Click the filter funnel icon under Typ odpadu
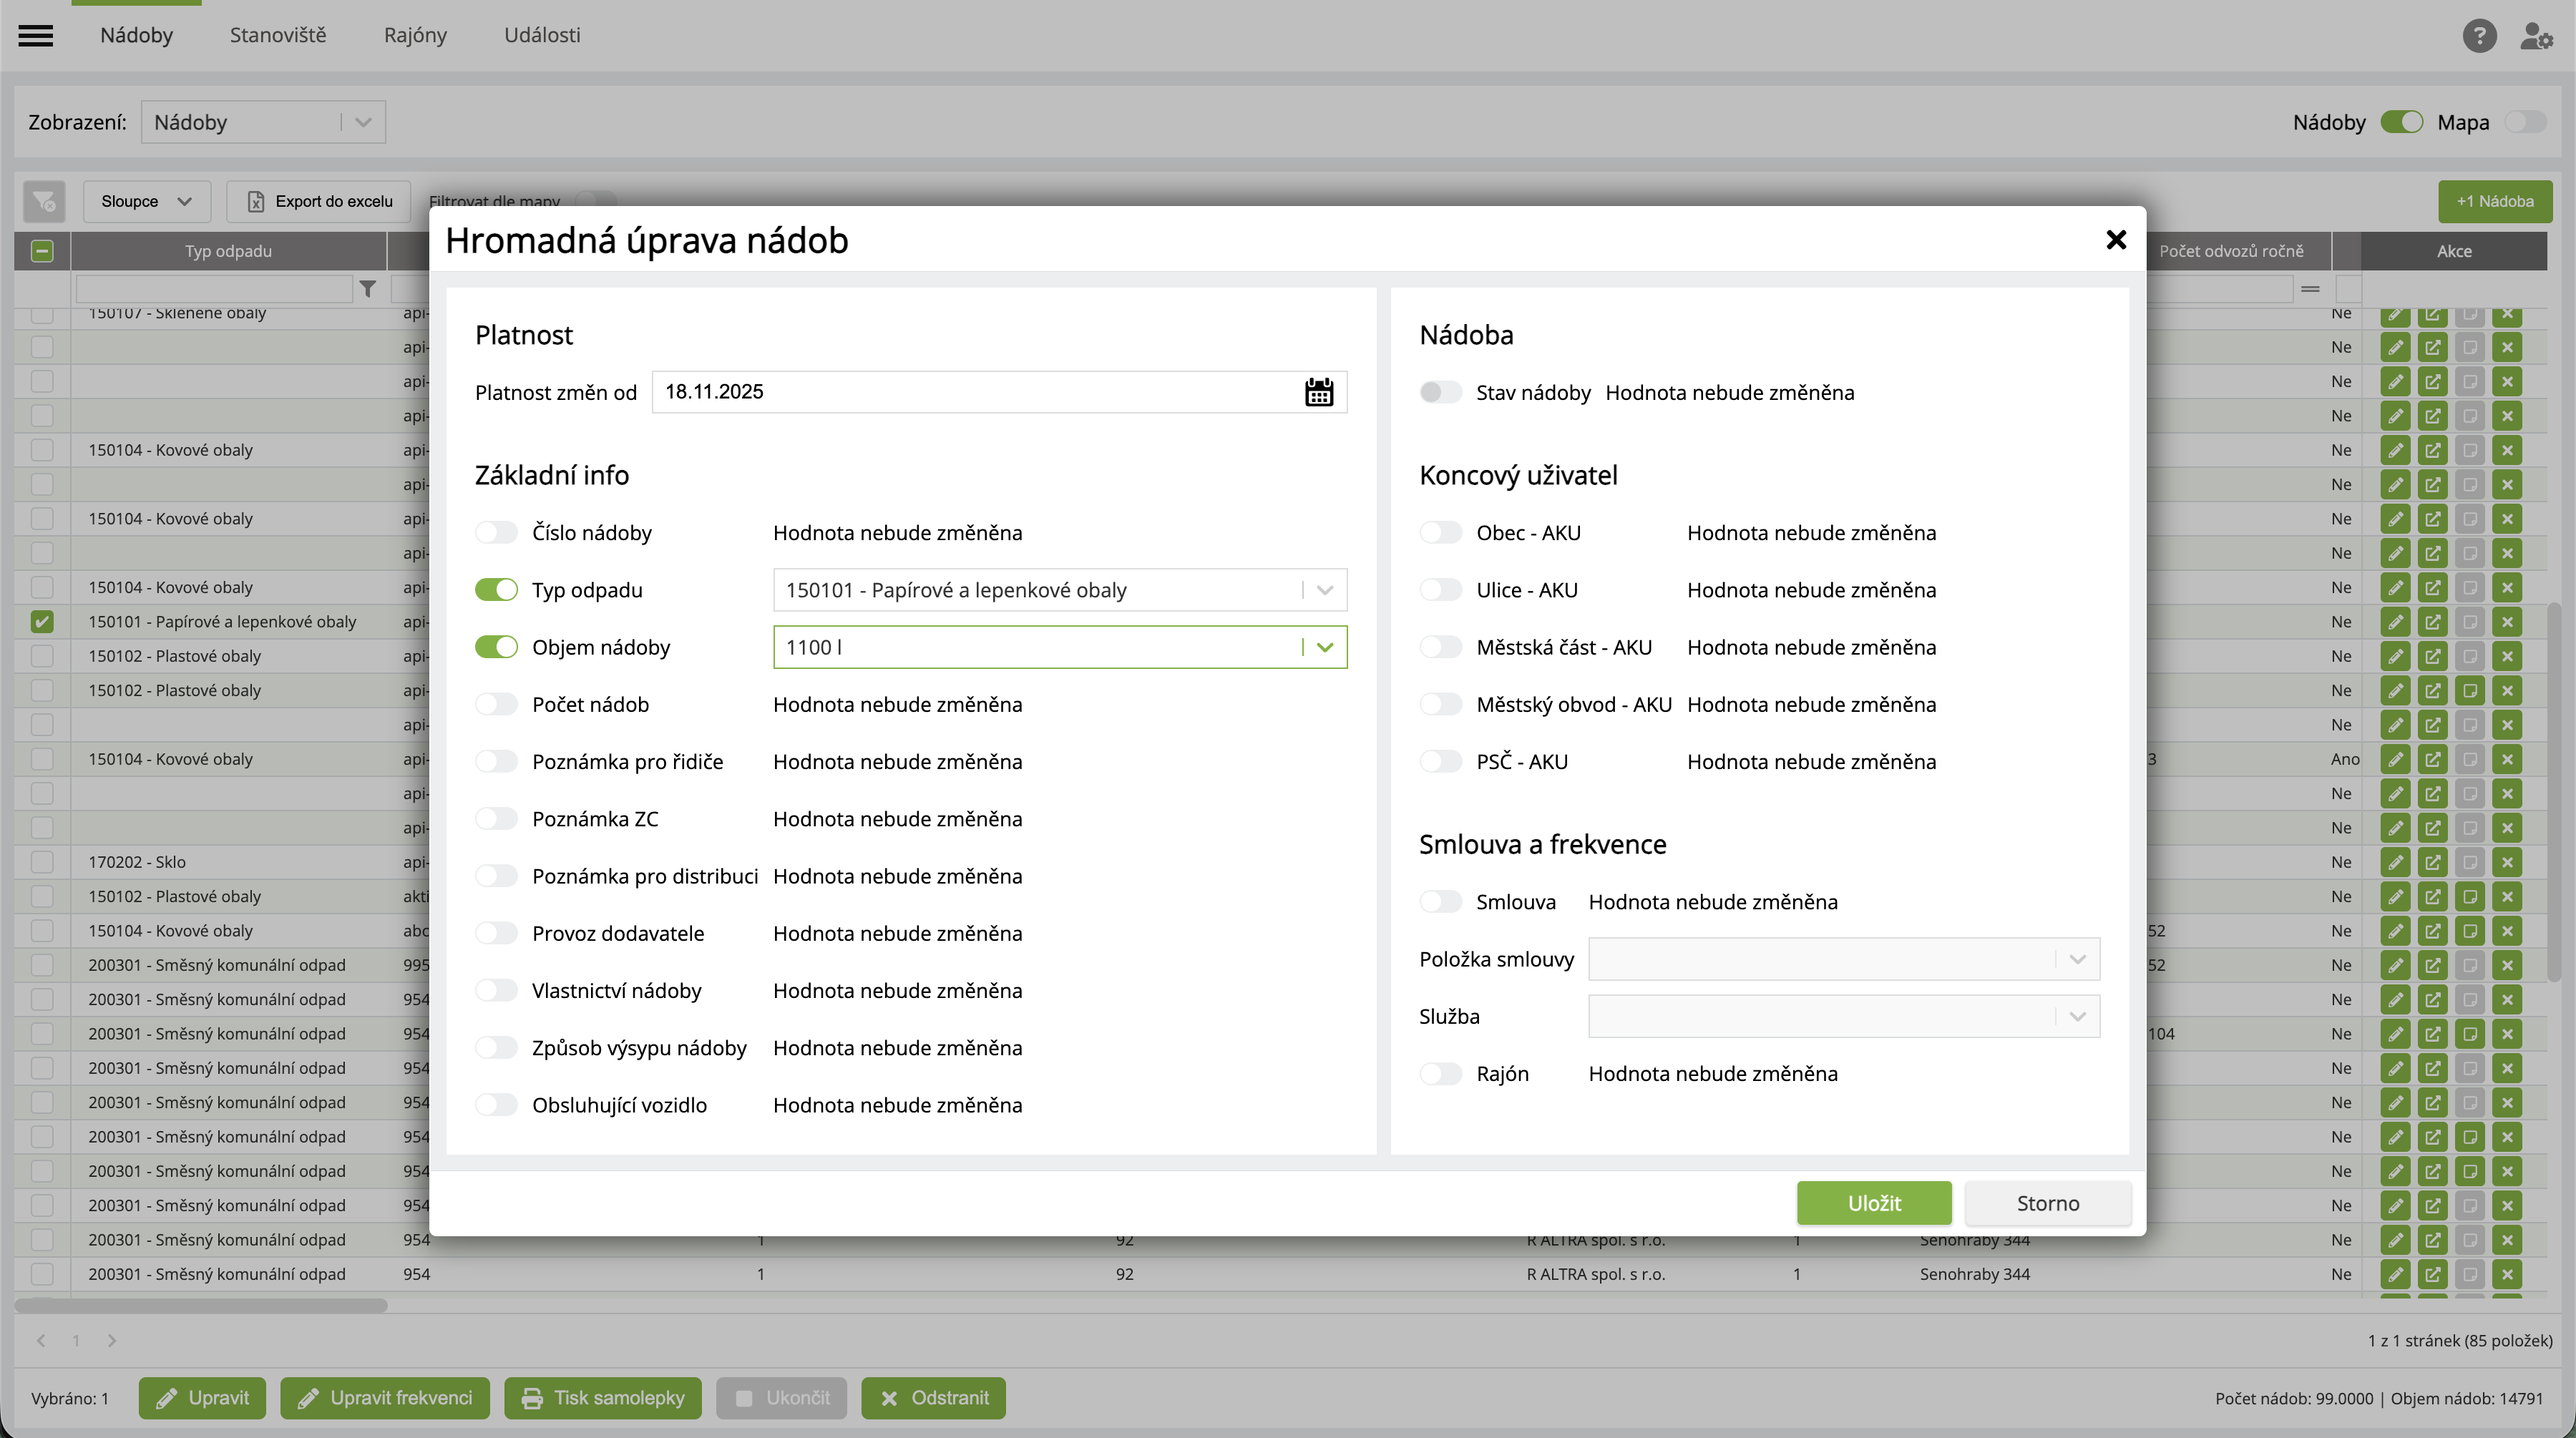This screenshot has height=1438, width=2576. [368, 289]
